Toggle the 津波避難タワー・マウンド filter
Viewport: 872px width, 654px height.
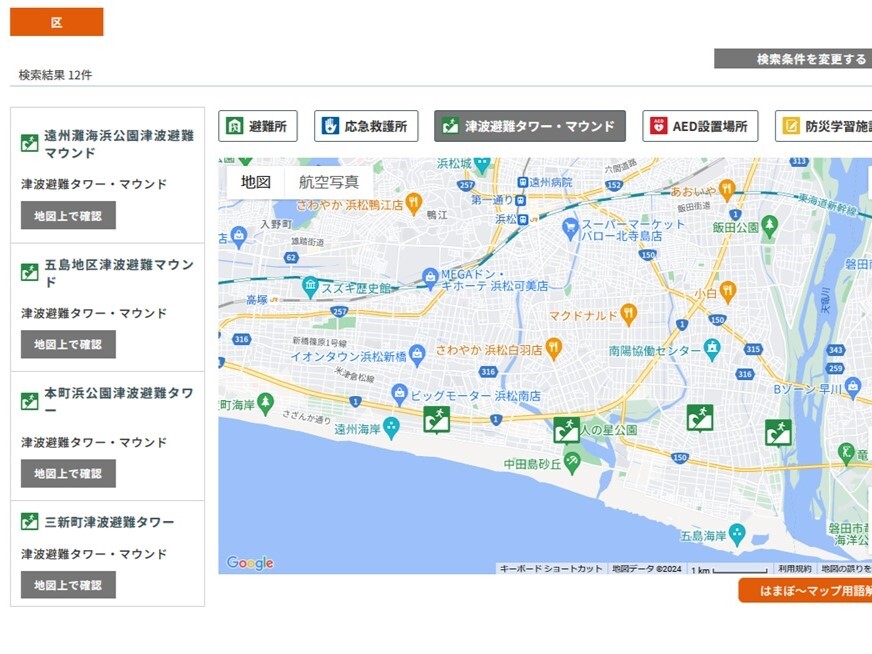530,126
